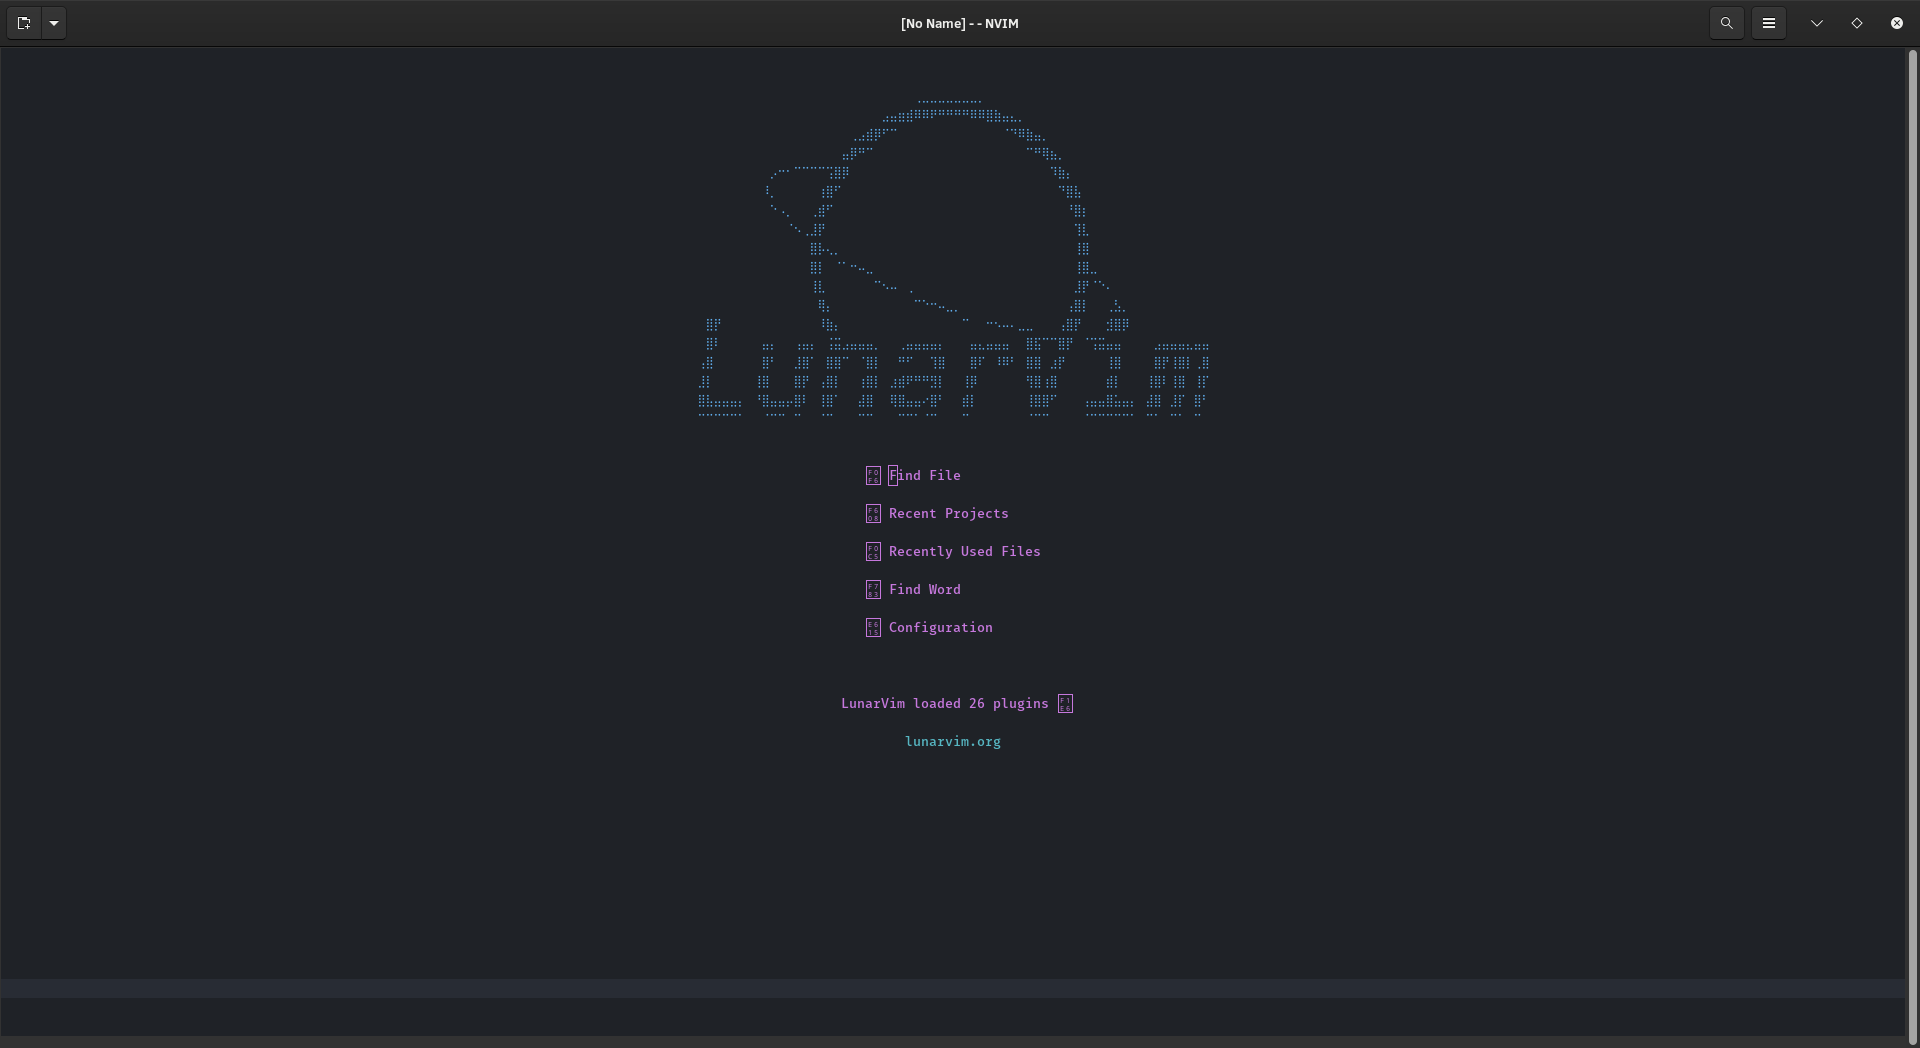
Task: Click the glyph icon beside "Recent Projects"
Action: 873,514
